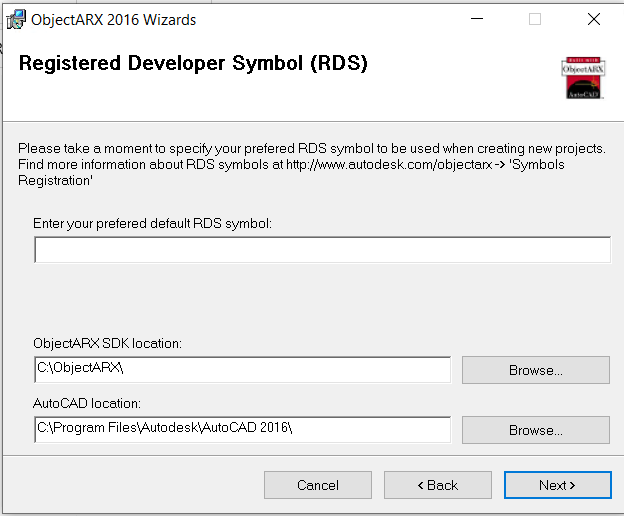Viewport: 624px width, 516px height.
Task: Close the ObjectARX 2016 Wizards window
Action: [x=594, y=19]
